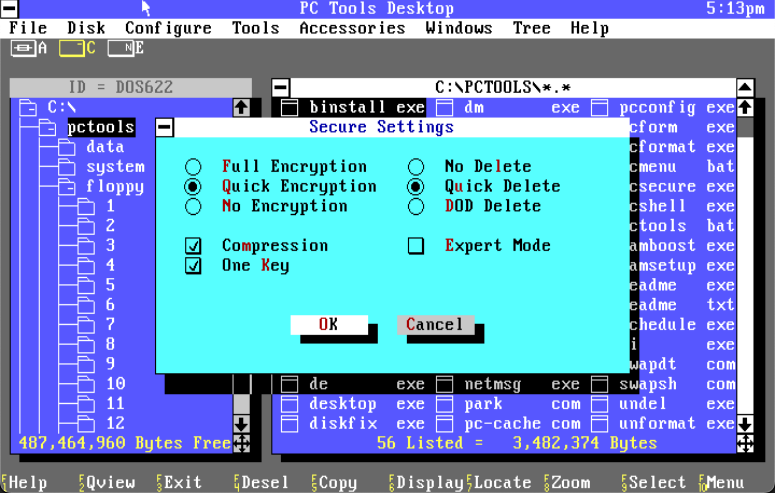The height and width of the screenshot is (493, 775).
Task: Click the file icon beside pc-cache com
Action: [x=444, y=424]
